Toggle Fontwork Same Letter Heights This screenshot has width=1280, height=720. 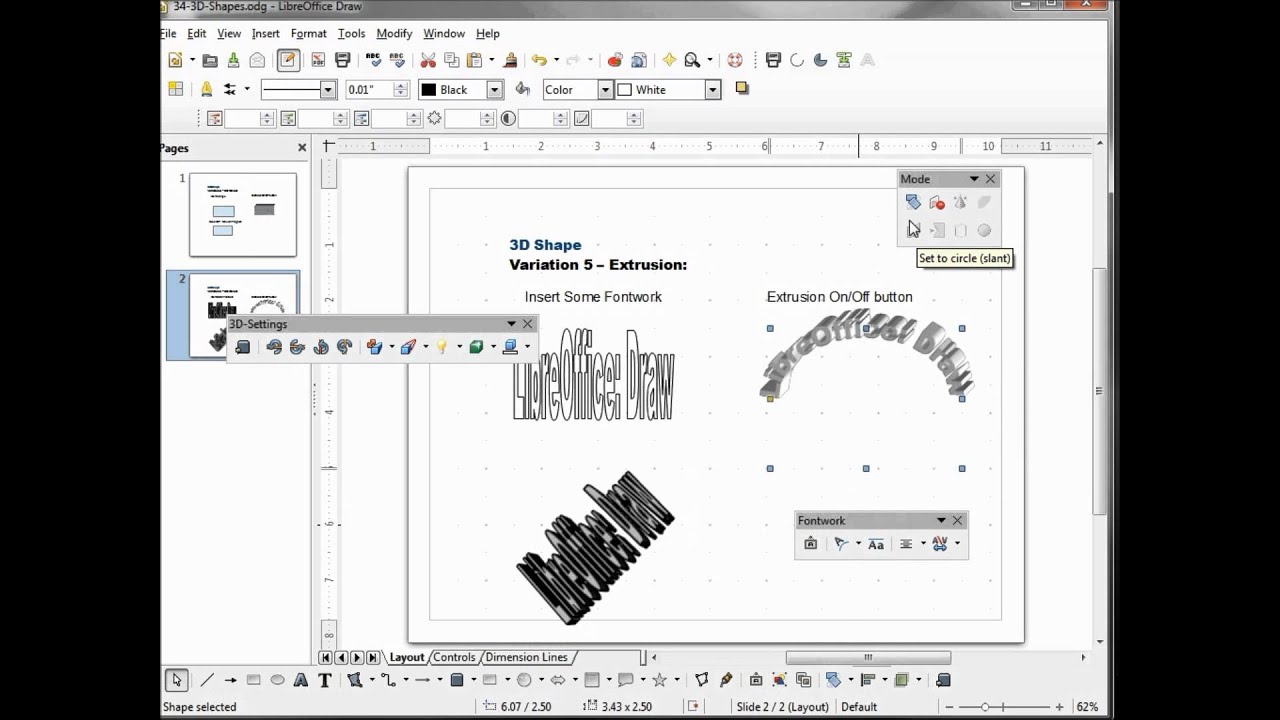(x=876, y=544)
